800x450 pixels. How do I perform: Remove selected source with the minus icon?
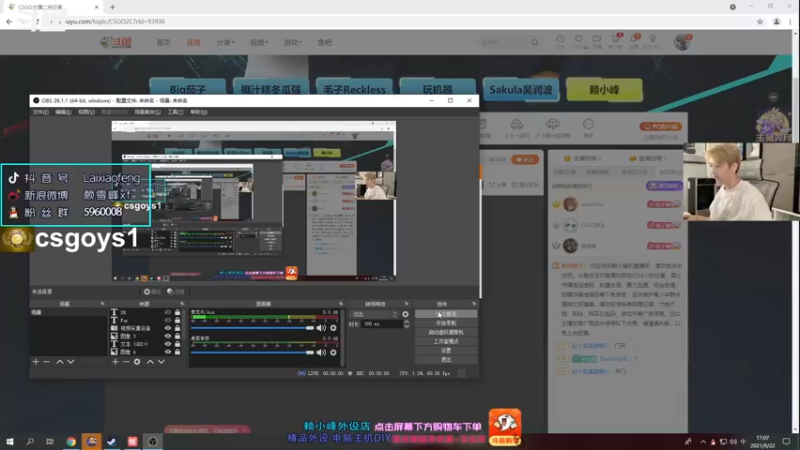(x=126, y=362)
